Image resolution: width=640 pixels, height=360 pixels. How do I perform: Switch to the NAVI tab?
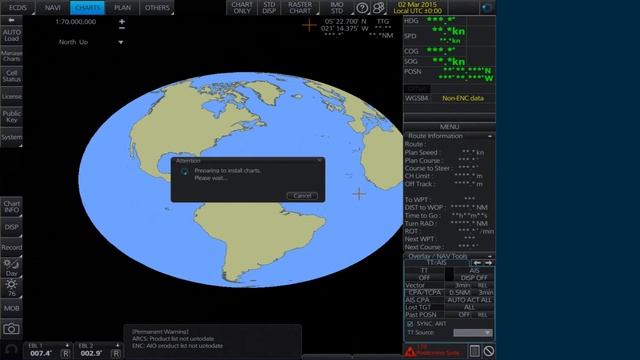(53, 8)
